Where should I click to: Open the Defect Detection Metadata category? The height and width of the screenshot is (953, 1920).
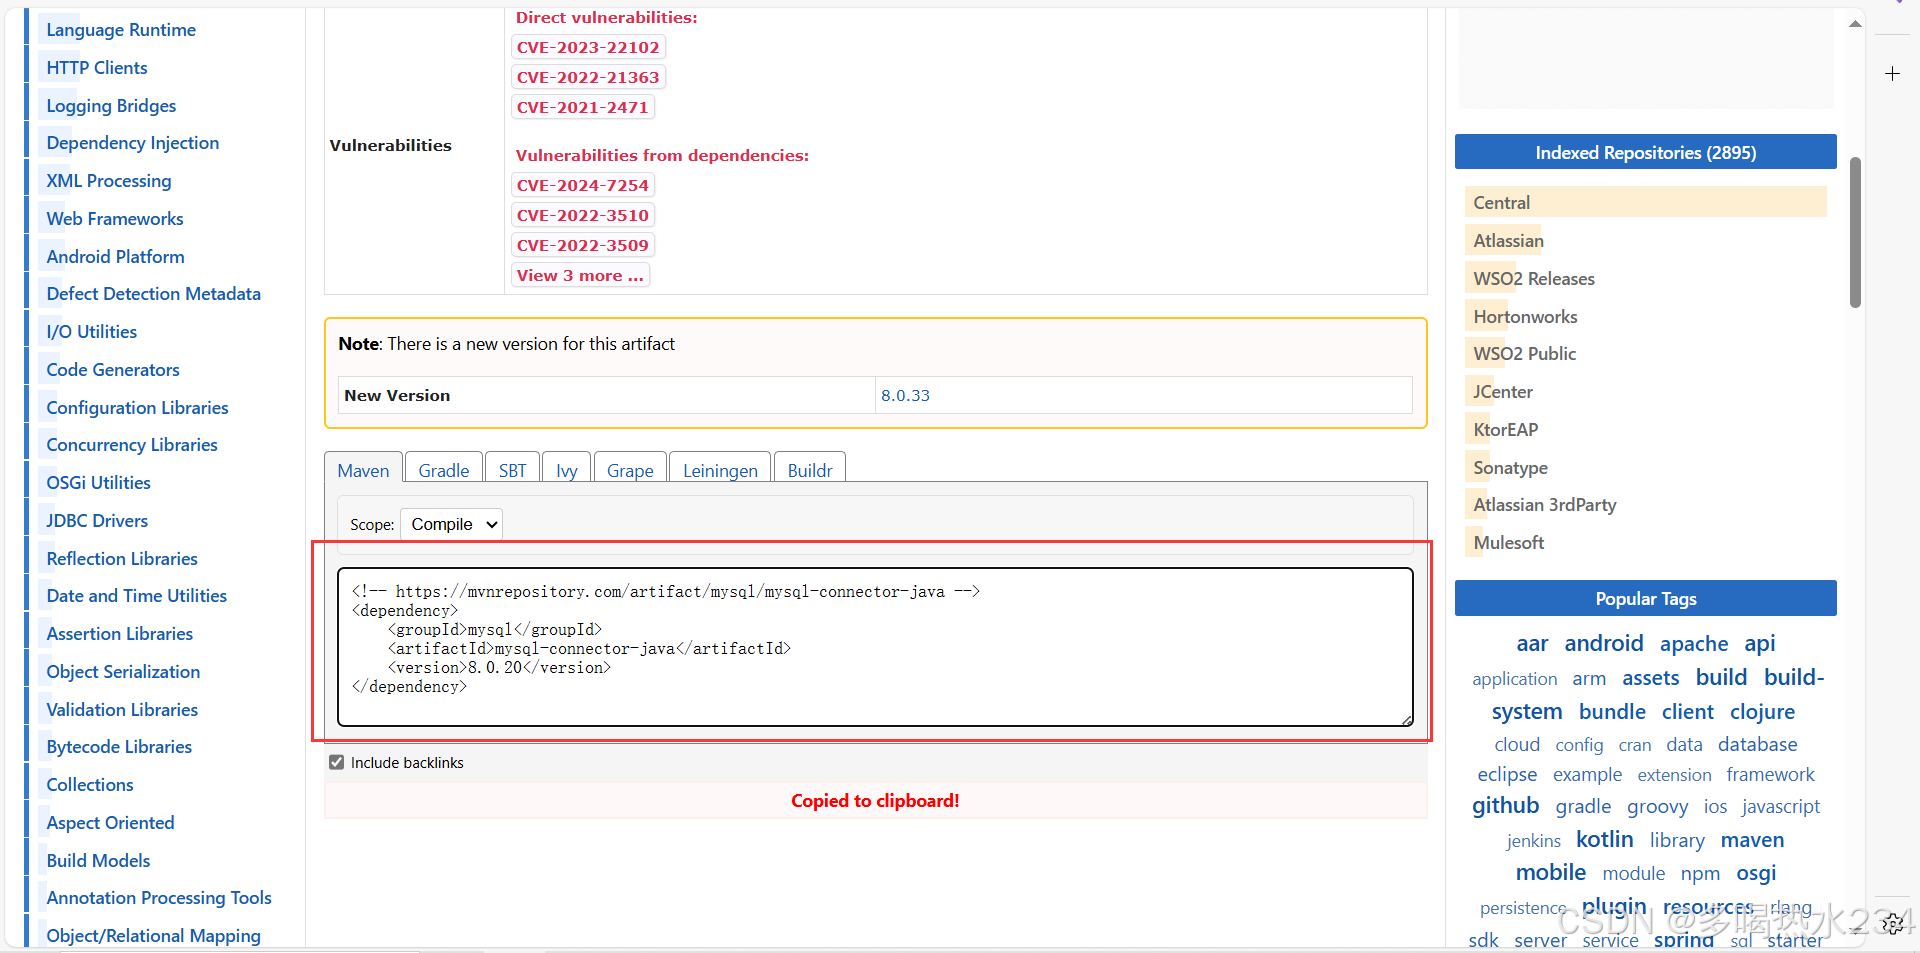pyautogui.click(x=153, y=294)
